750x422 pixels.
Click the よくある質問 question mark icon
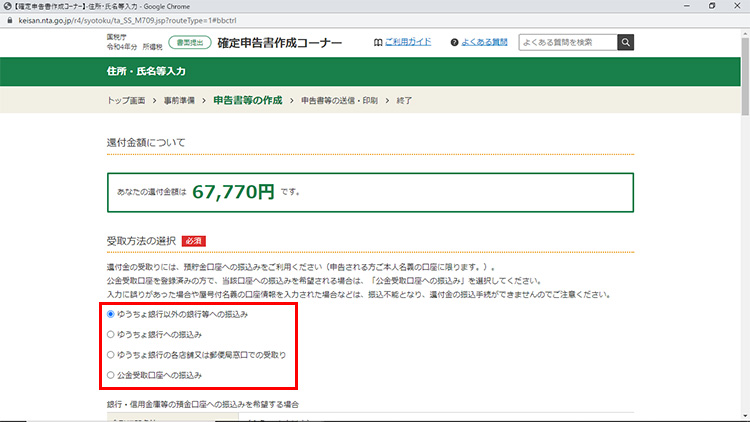[x=454, y=43]
